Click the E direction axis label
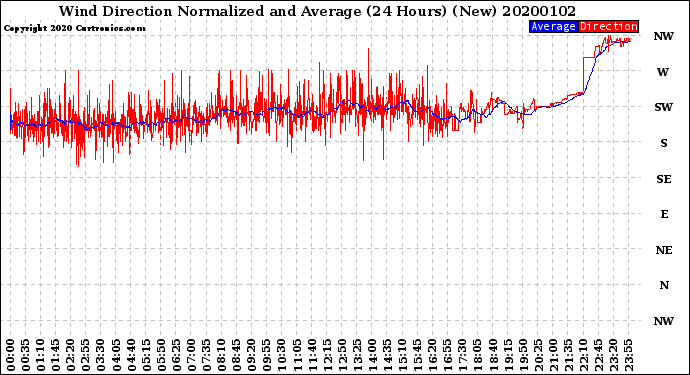690x375 pixels. pos(664,214)
